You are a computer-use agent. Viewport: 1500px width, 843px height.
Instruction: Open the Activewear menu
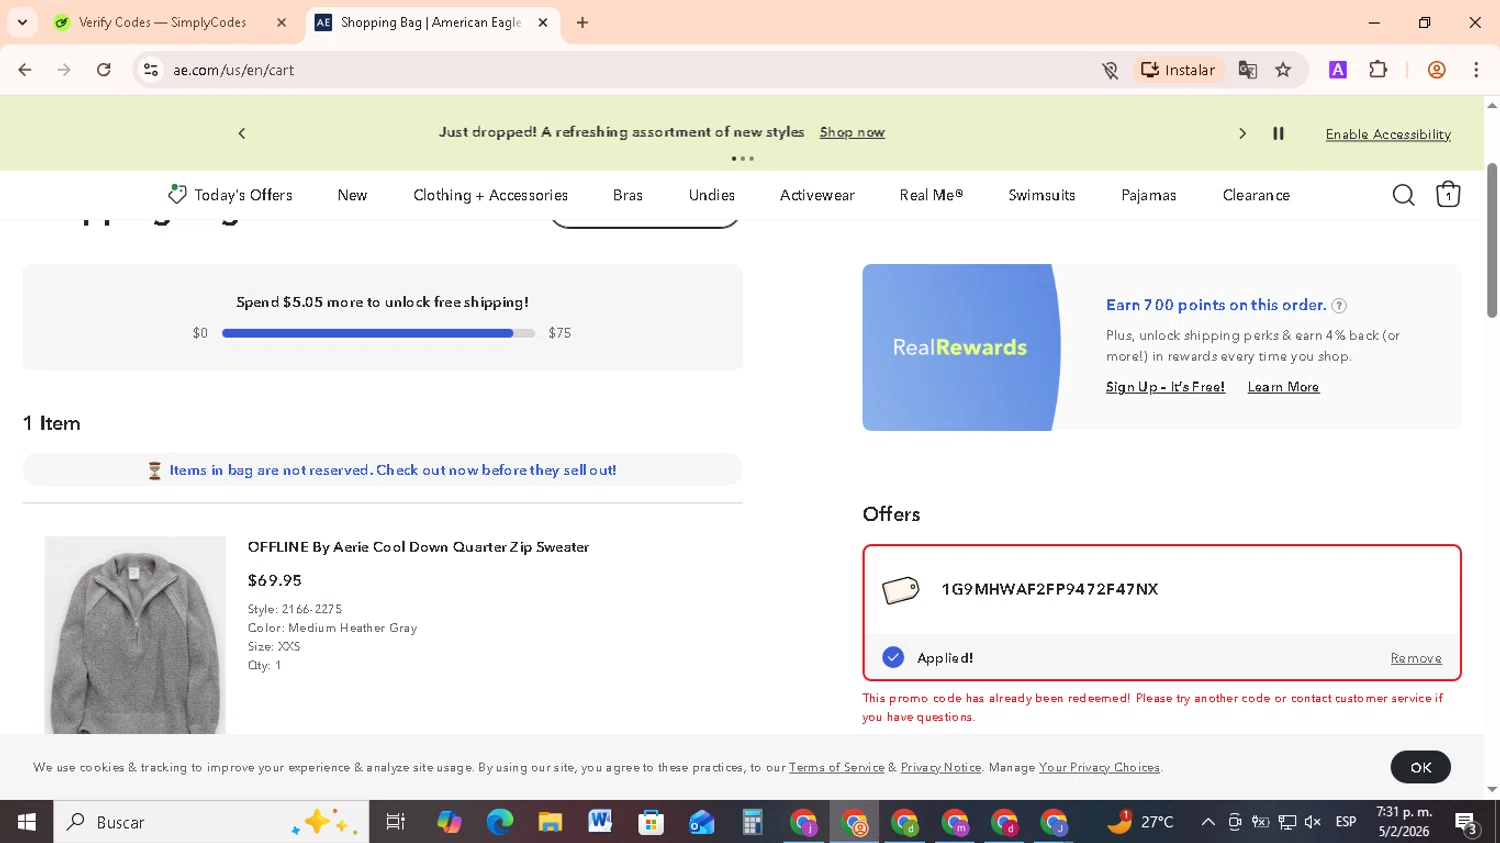[x=817, y=195]
